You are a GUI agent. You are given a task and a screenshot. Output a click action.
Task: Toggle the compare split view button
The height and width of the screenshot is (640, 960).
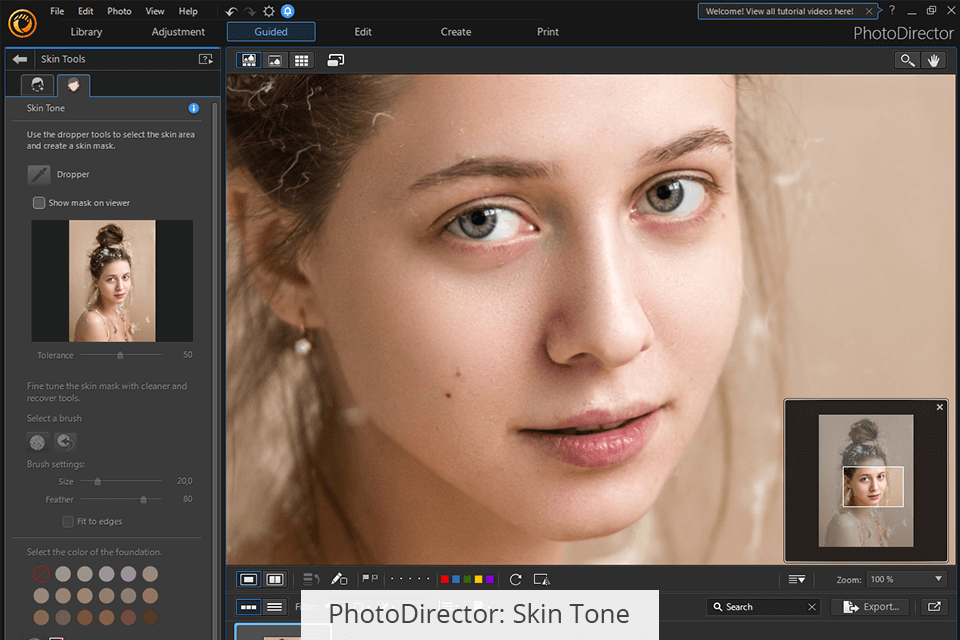[x=275, y=579]
